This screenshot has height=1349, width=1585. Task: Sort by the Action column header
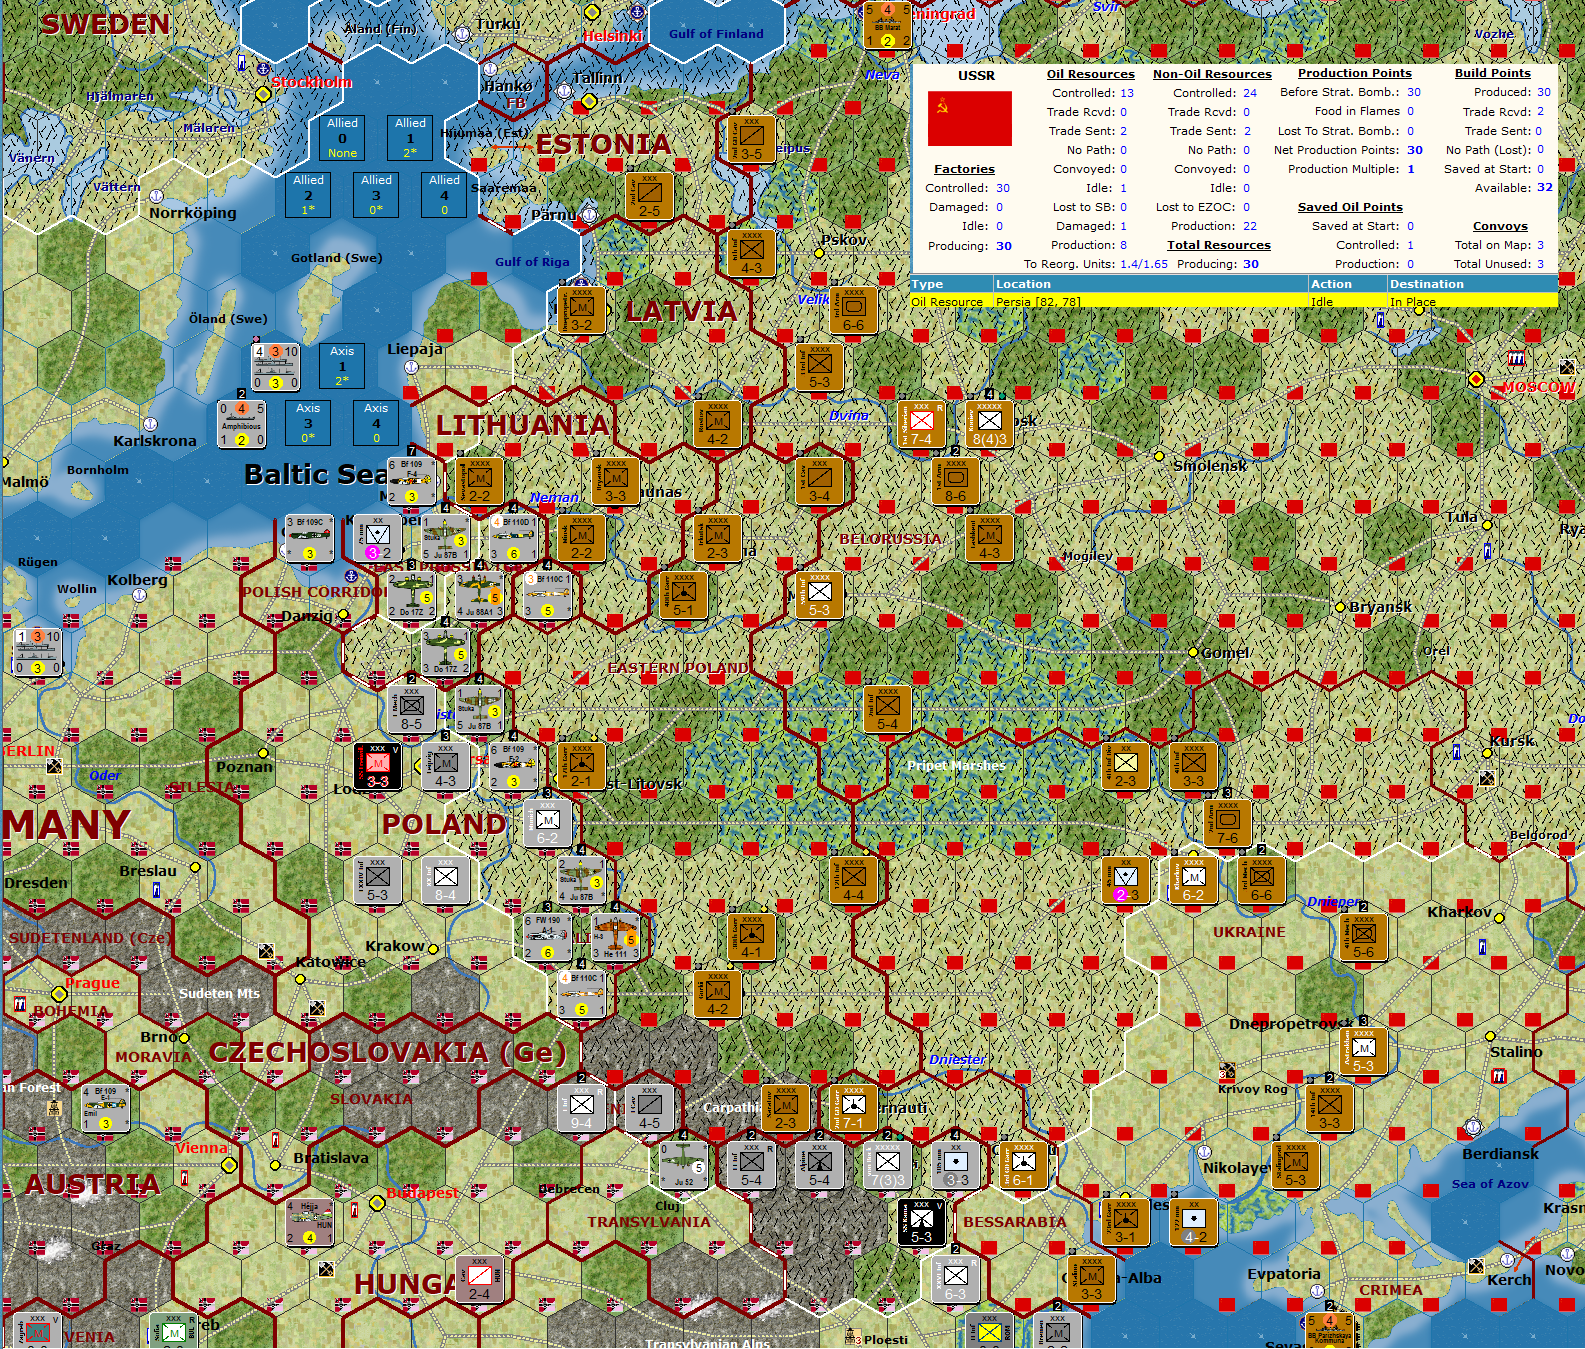coord(1347,284)
